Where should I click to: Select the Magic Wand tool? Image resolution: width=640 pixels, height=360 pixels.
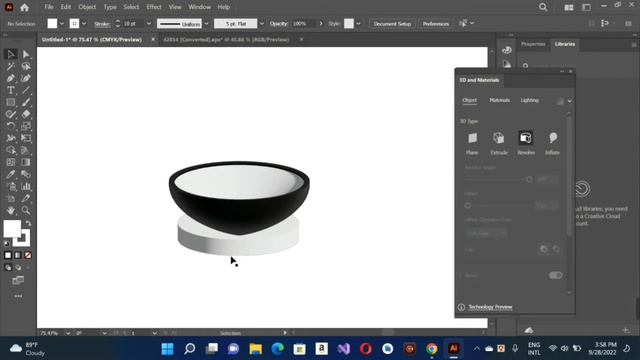pyautogui.click(x=11, y=66)
